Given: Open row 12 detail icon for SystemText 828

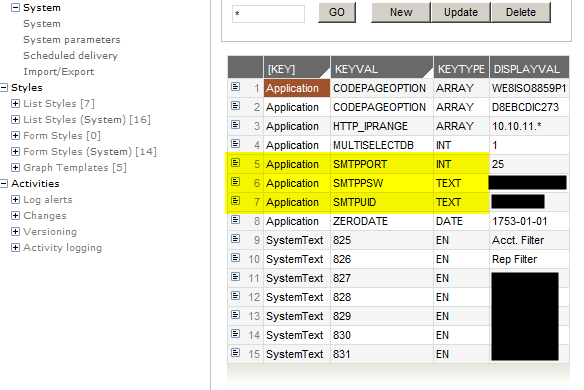Looking at the screenshot, I should (x=235, y=296).
